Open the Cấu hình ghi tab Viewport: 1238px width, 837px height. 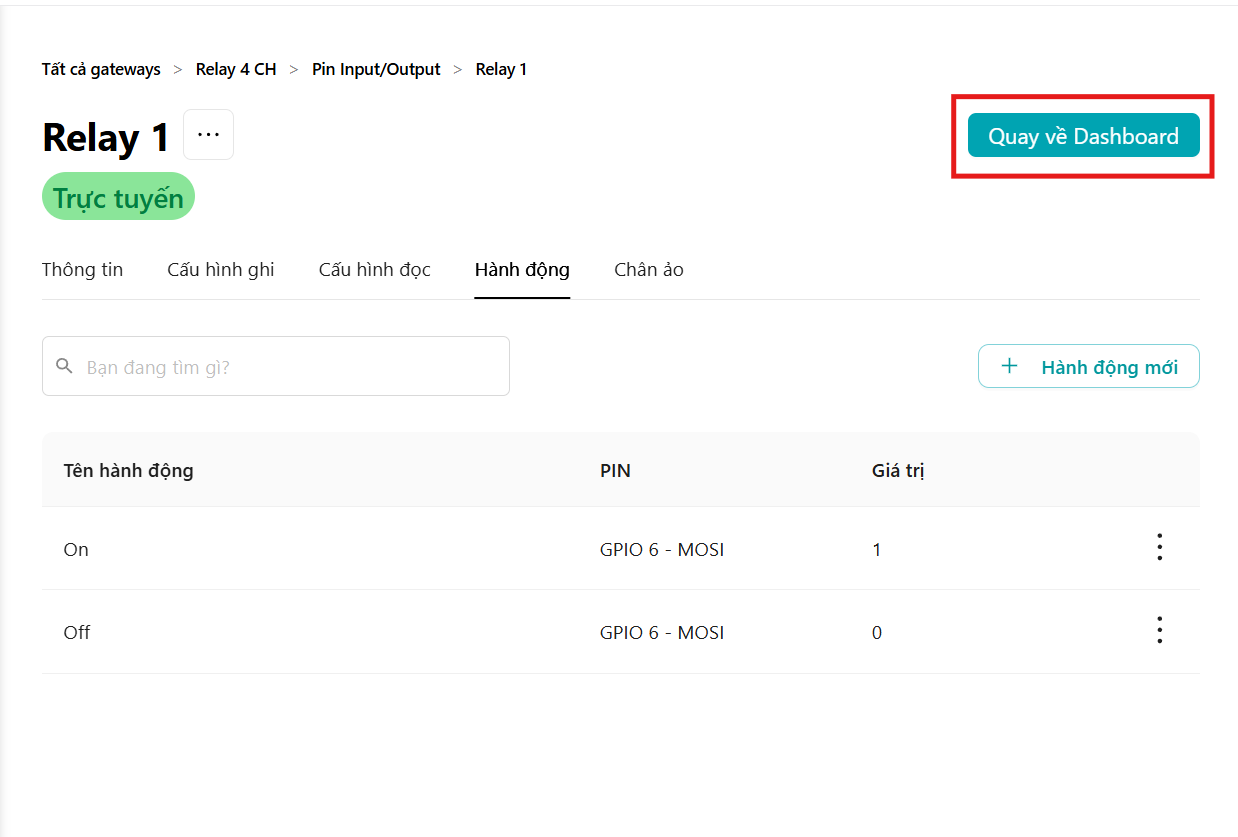tap(221, 270)
